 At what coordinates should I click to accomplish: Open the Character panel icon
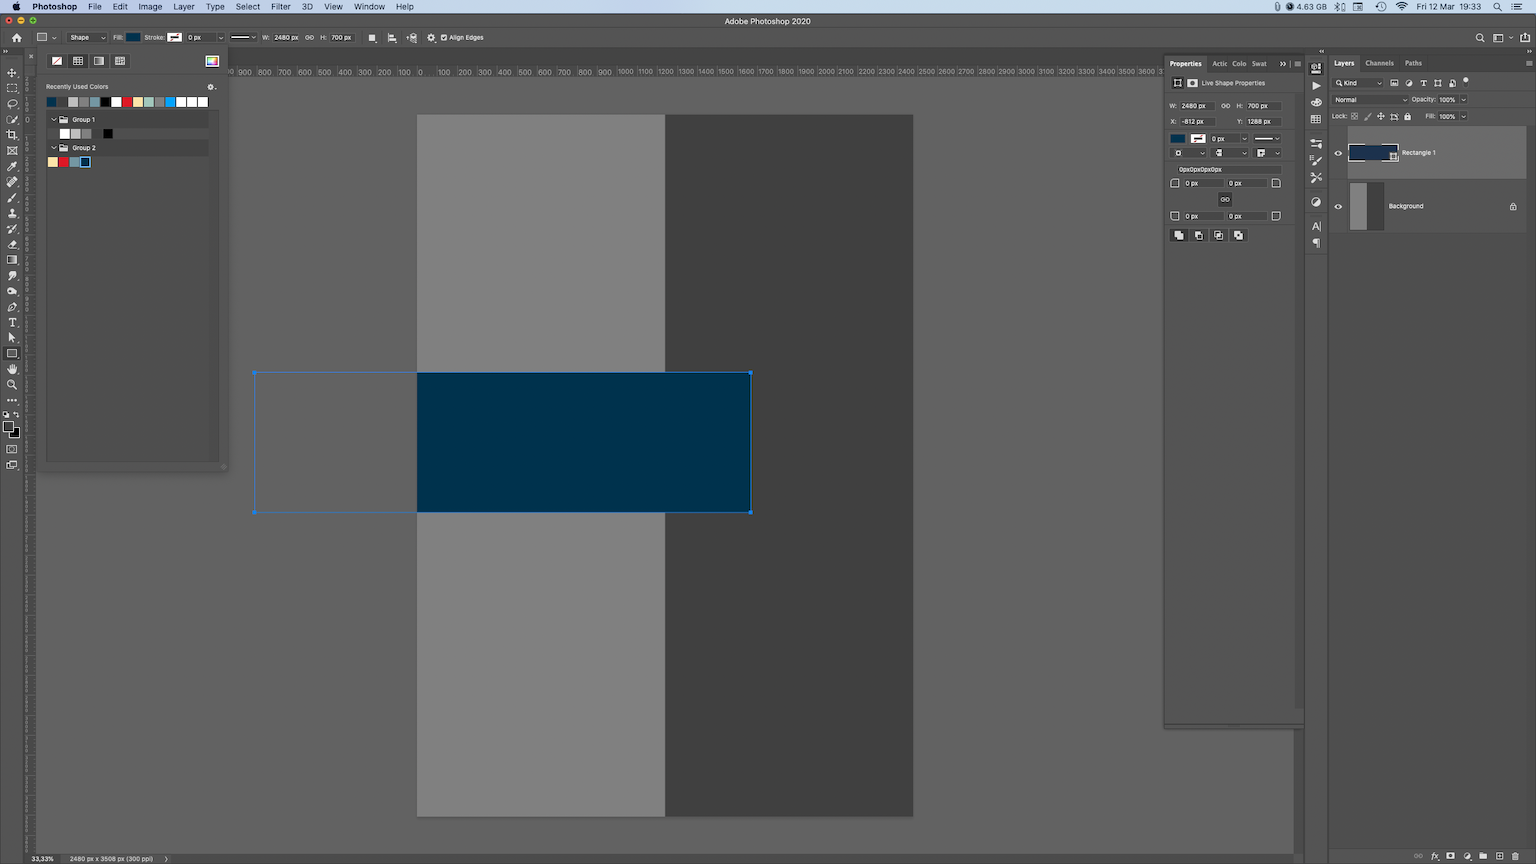click(1316, 226)
